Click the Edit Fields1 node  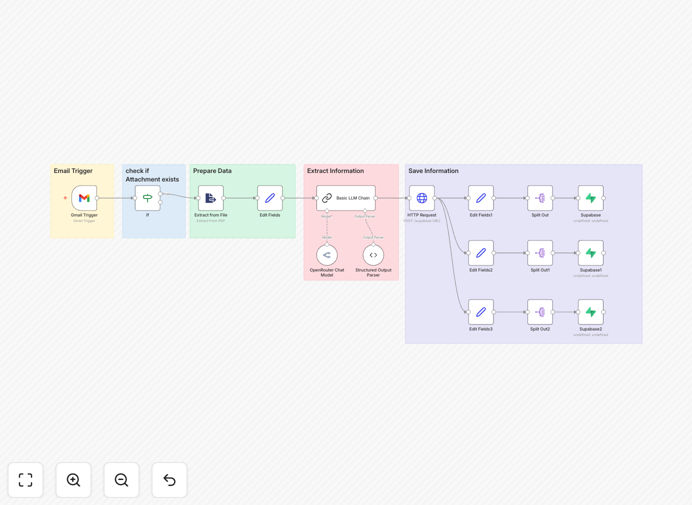point(481,198)
